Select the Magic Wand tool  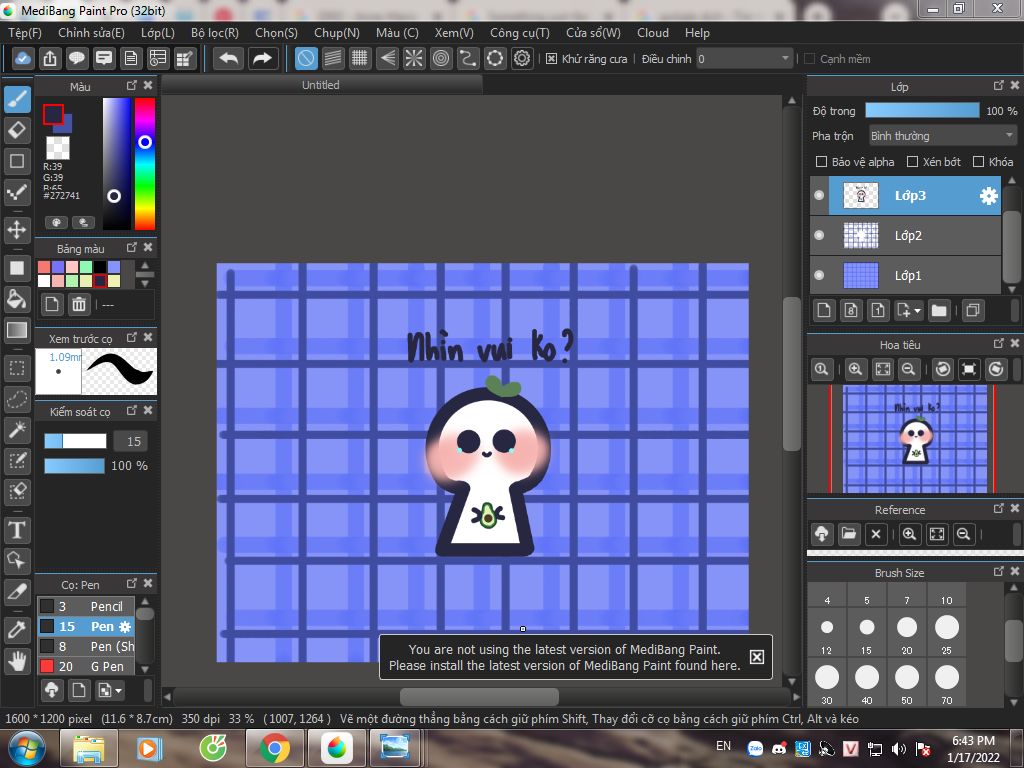point(18,429)
